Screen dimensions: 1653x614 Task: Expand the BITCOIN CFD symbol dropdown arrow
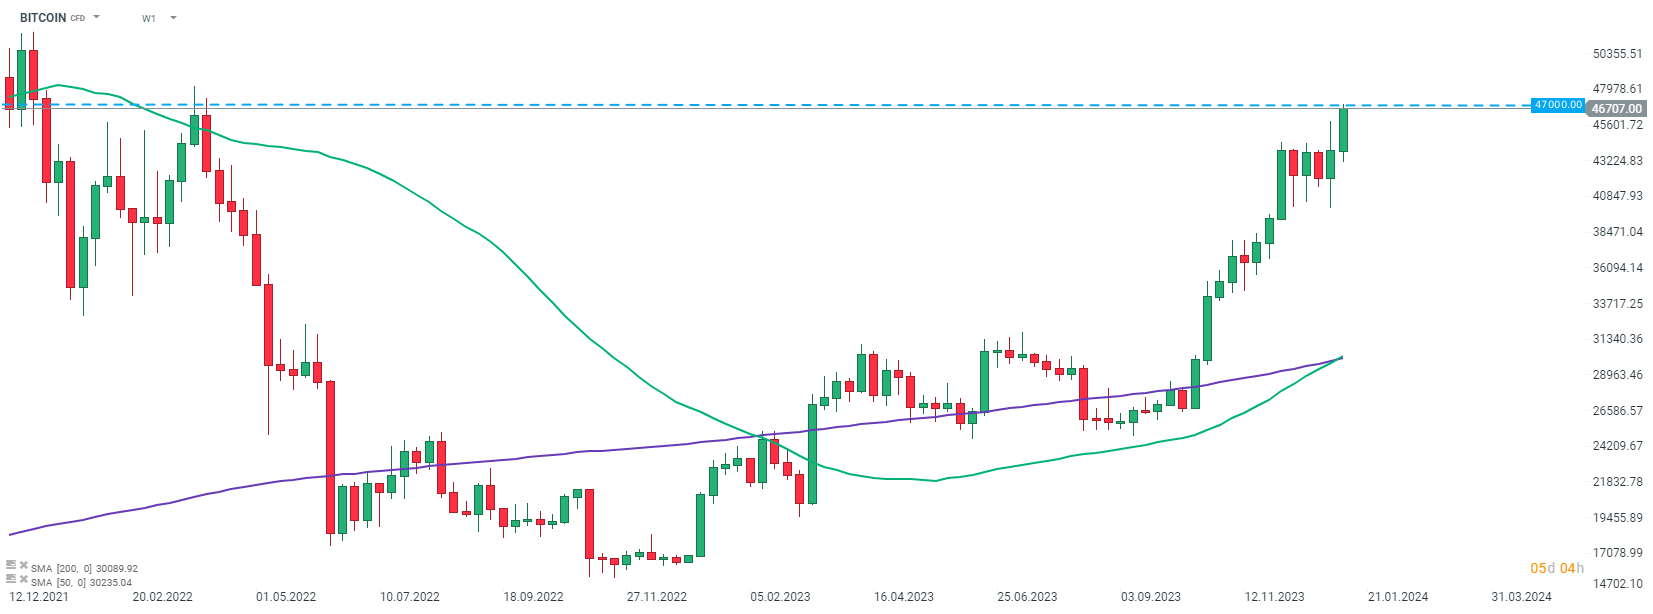point(97,18)
